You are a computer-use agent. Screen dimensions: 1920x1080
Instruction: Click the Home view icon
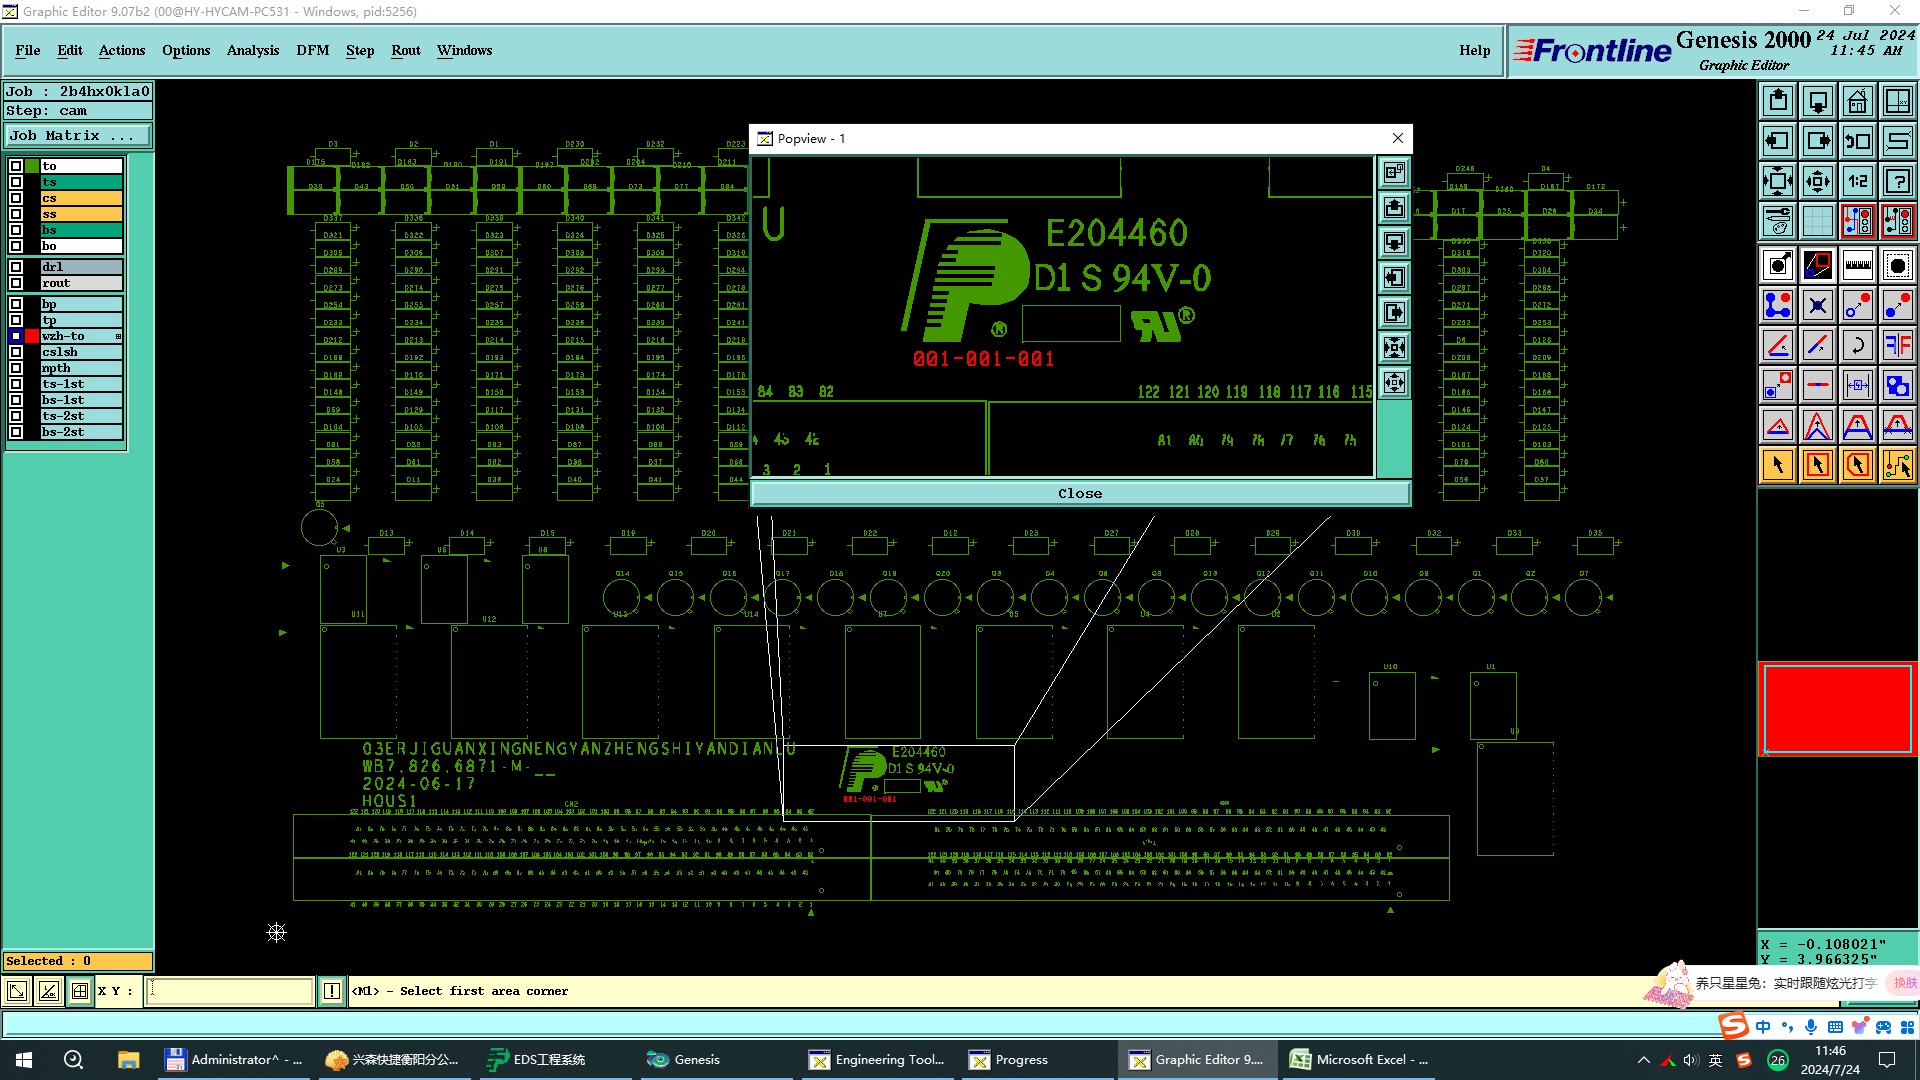click(1857, 101)
